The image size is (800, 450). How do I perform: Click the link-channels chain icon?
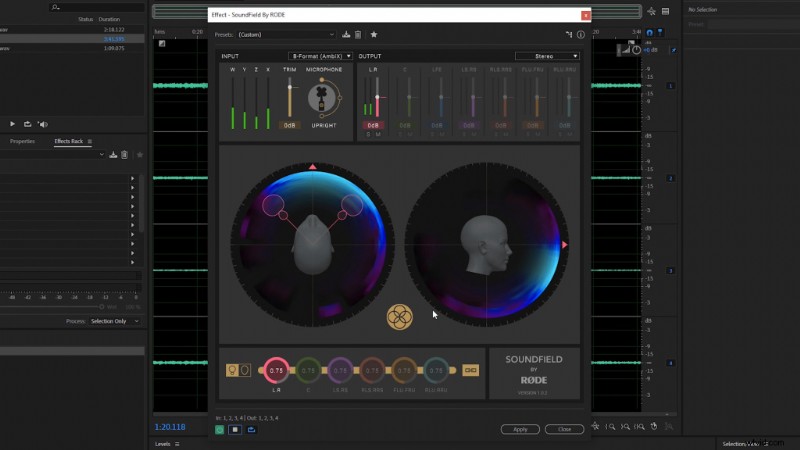[470, 370]
